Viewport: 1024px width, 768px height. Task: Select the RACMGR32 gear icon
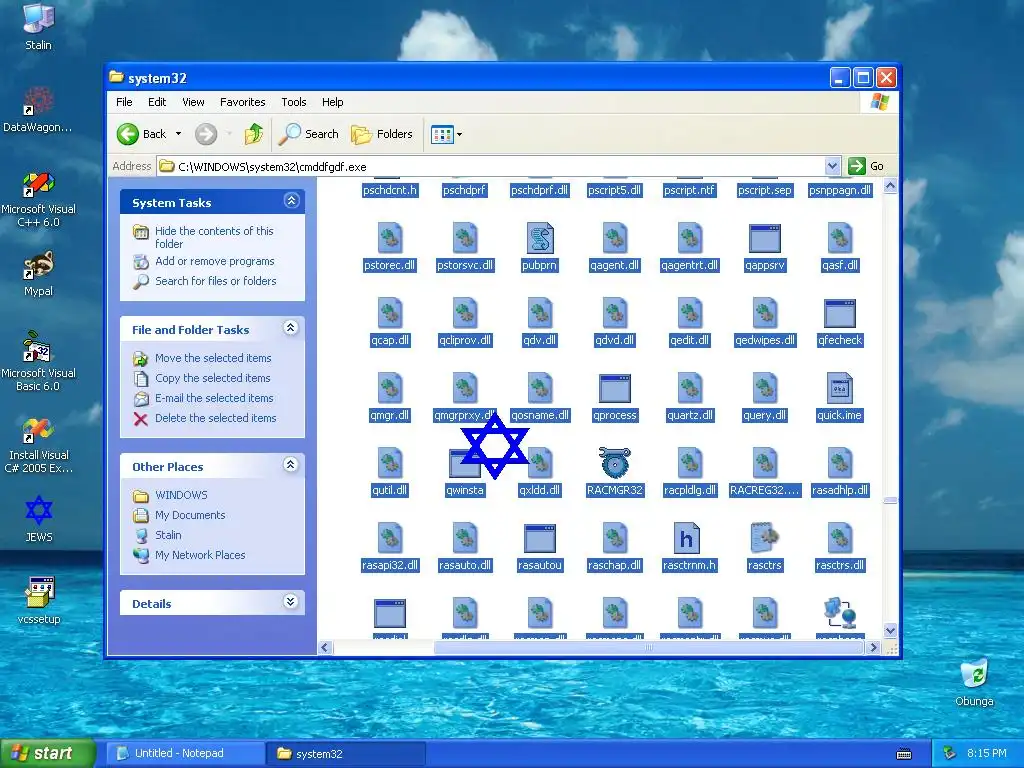pyautogui.click(x=615, y=462)
